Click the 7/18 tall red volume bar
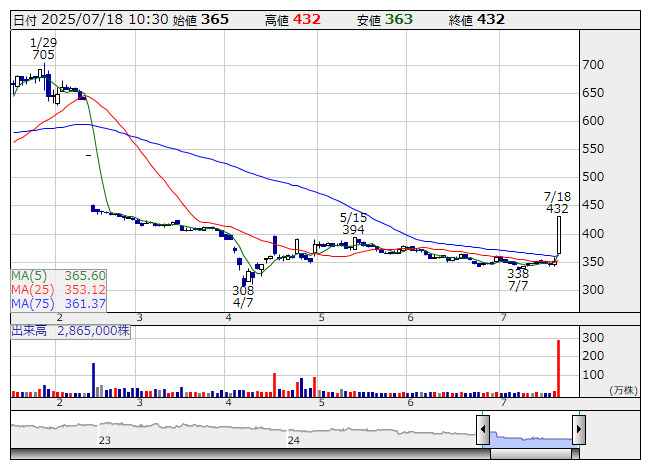This screenshot has height=470, width=653. (558, 368)
